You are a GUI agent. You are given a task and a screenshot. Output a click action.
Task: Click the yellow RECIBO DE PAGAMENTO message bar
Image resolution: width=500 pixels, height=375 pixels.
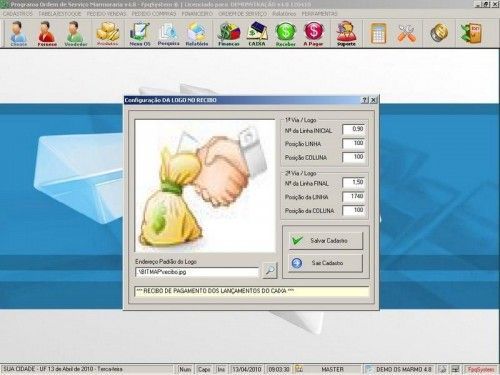252,291
